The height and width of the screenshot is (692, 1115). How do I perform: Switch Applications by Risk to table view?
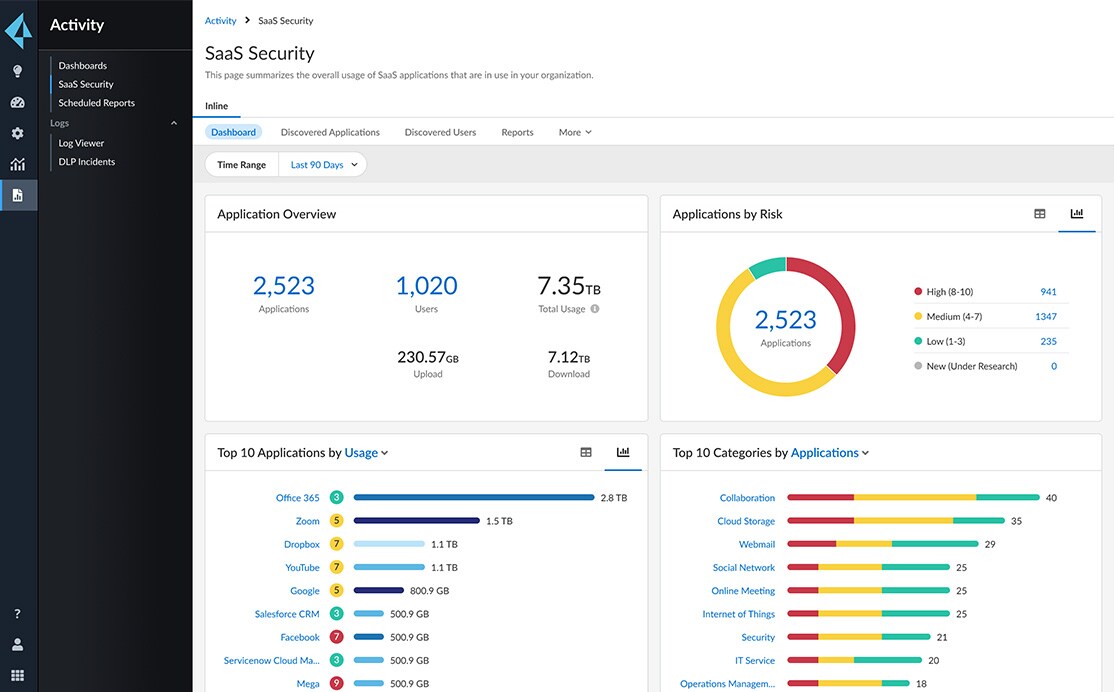pos(1041,213)
